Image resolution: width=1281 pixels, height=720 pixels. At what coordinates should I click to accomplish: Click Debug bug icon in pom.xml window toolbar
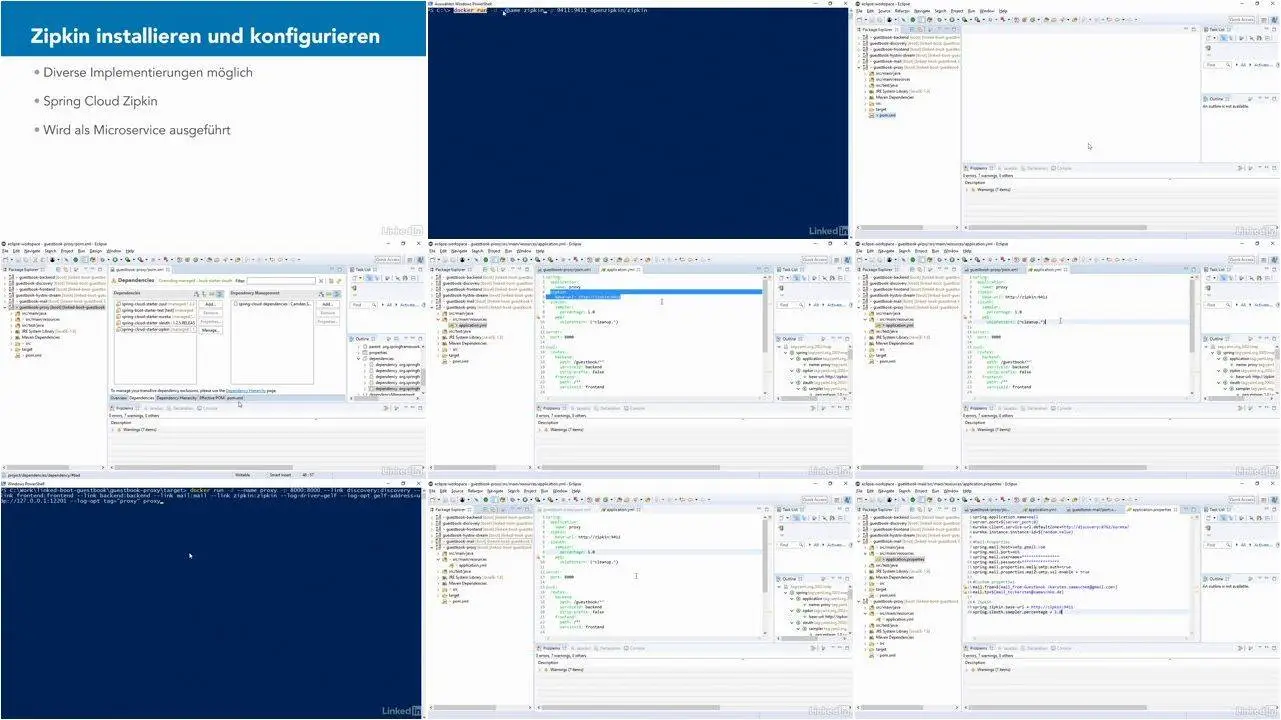pyautogui.click(x=102, y=260)
